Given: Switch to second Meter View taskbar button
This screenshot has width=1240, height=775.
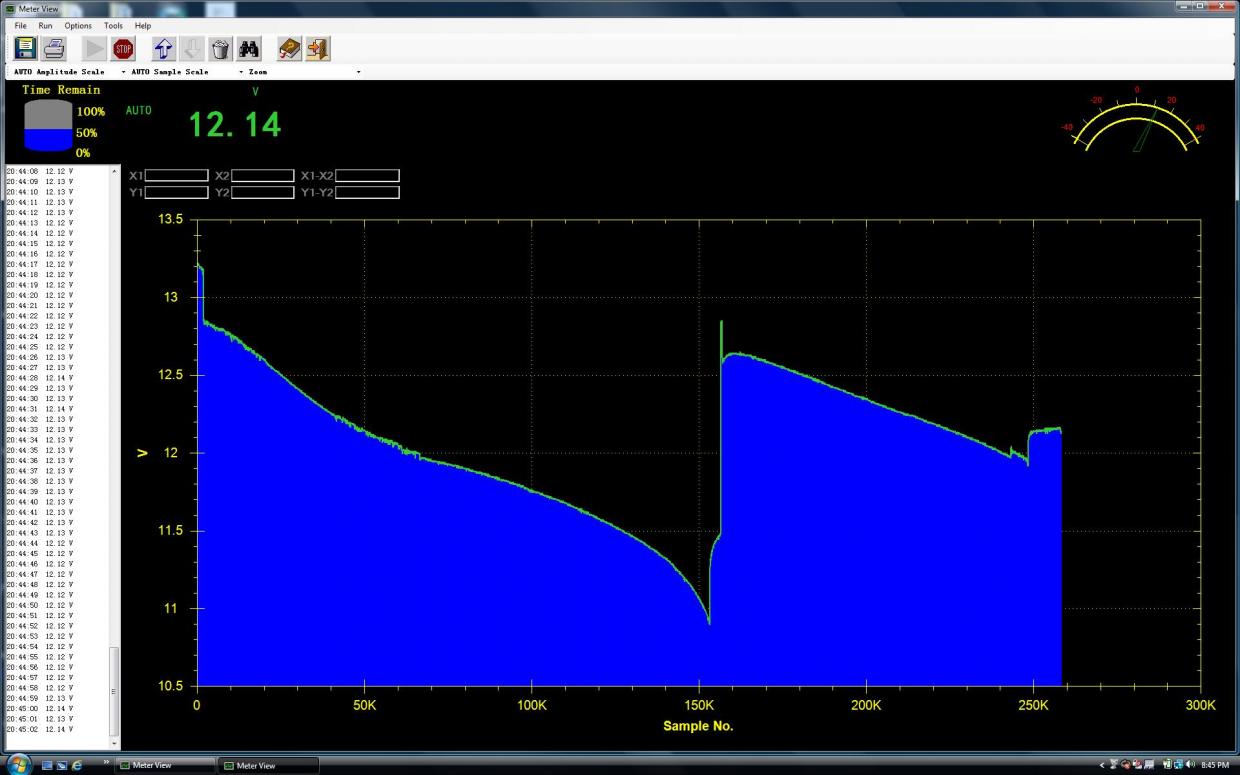Looking at the screenshot, I should [269, 766].
